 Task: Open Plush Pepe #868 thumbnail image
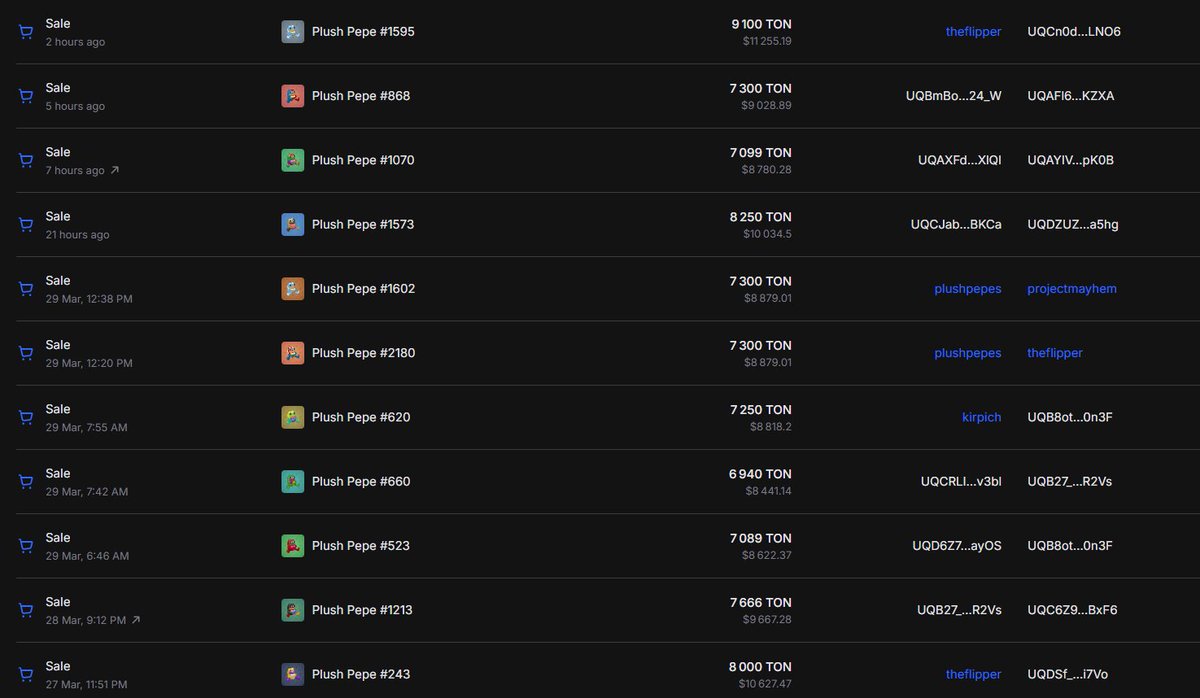293,96
